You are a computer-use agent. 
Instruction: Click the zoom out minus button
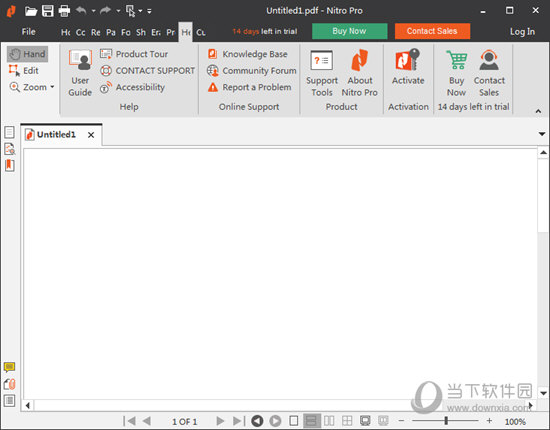click(x=402, y=420)
